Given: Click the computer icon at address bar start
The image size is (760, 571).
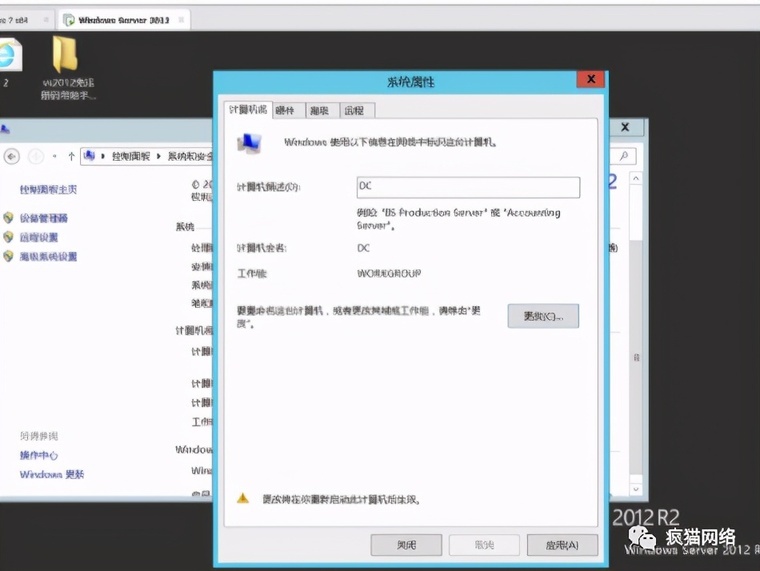Looking at the screenshot, I should [89, 156].
